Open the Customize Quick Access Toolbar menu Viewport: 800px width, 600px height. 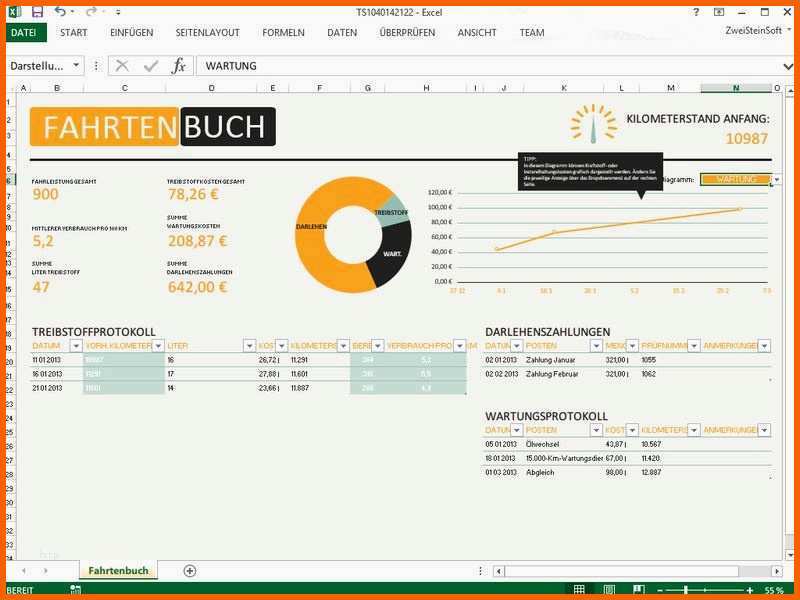point(118,12)
